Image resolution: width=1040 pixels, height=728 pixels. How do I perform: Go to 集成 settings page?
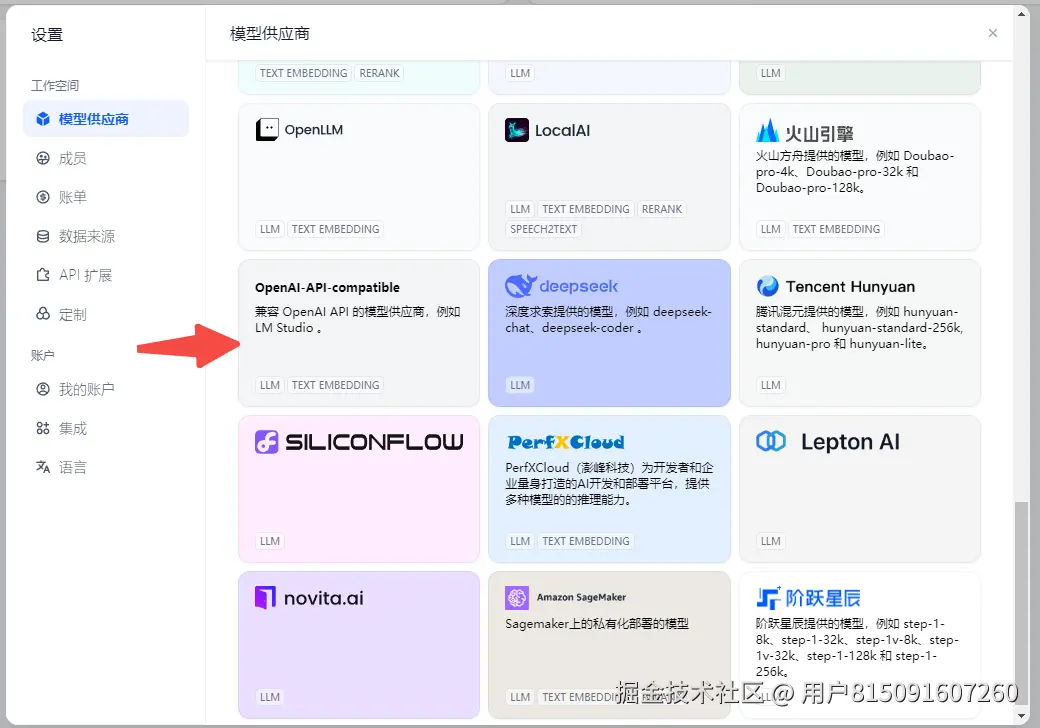(106, 428)
